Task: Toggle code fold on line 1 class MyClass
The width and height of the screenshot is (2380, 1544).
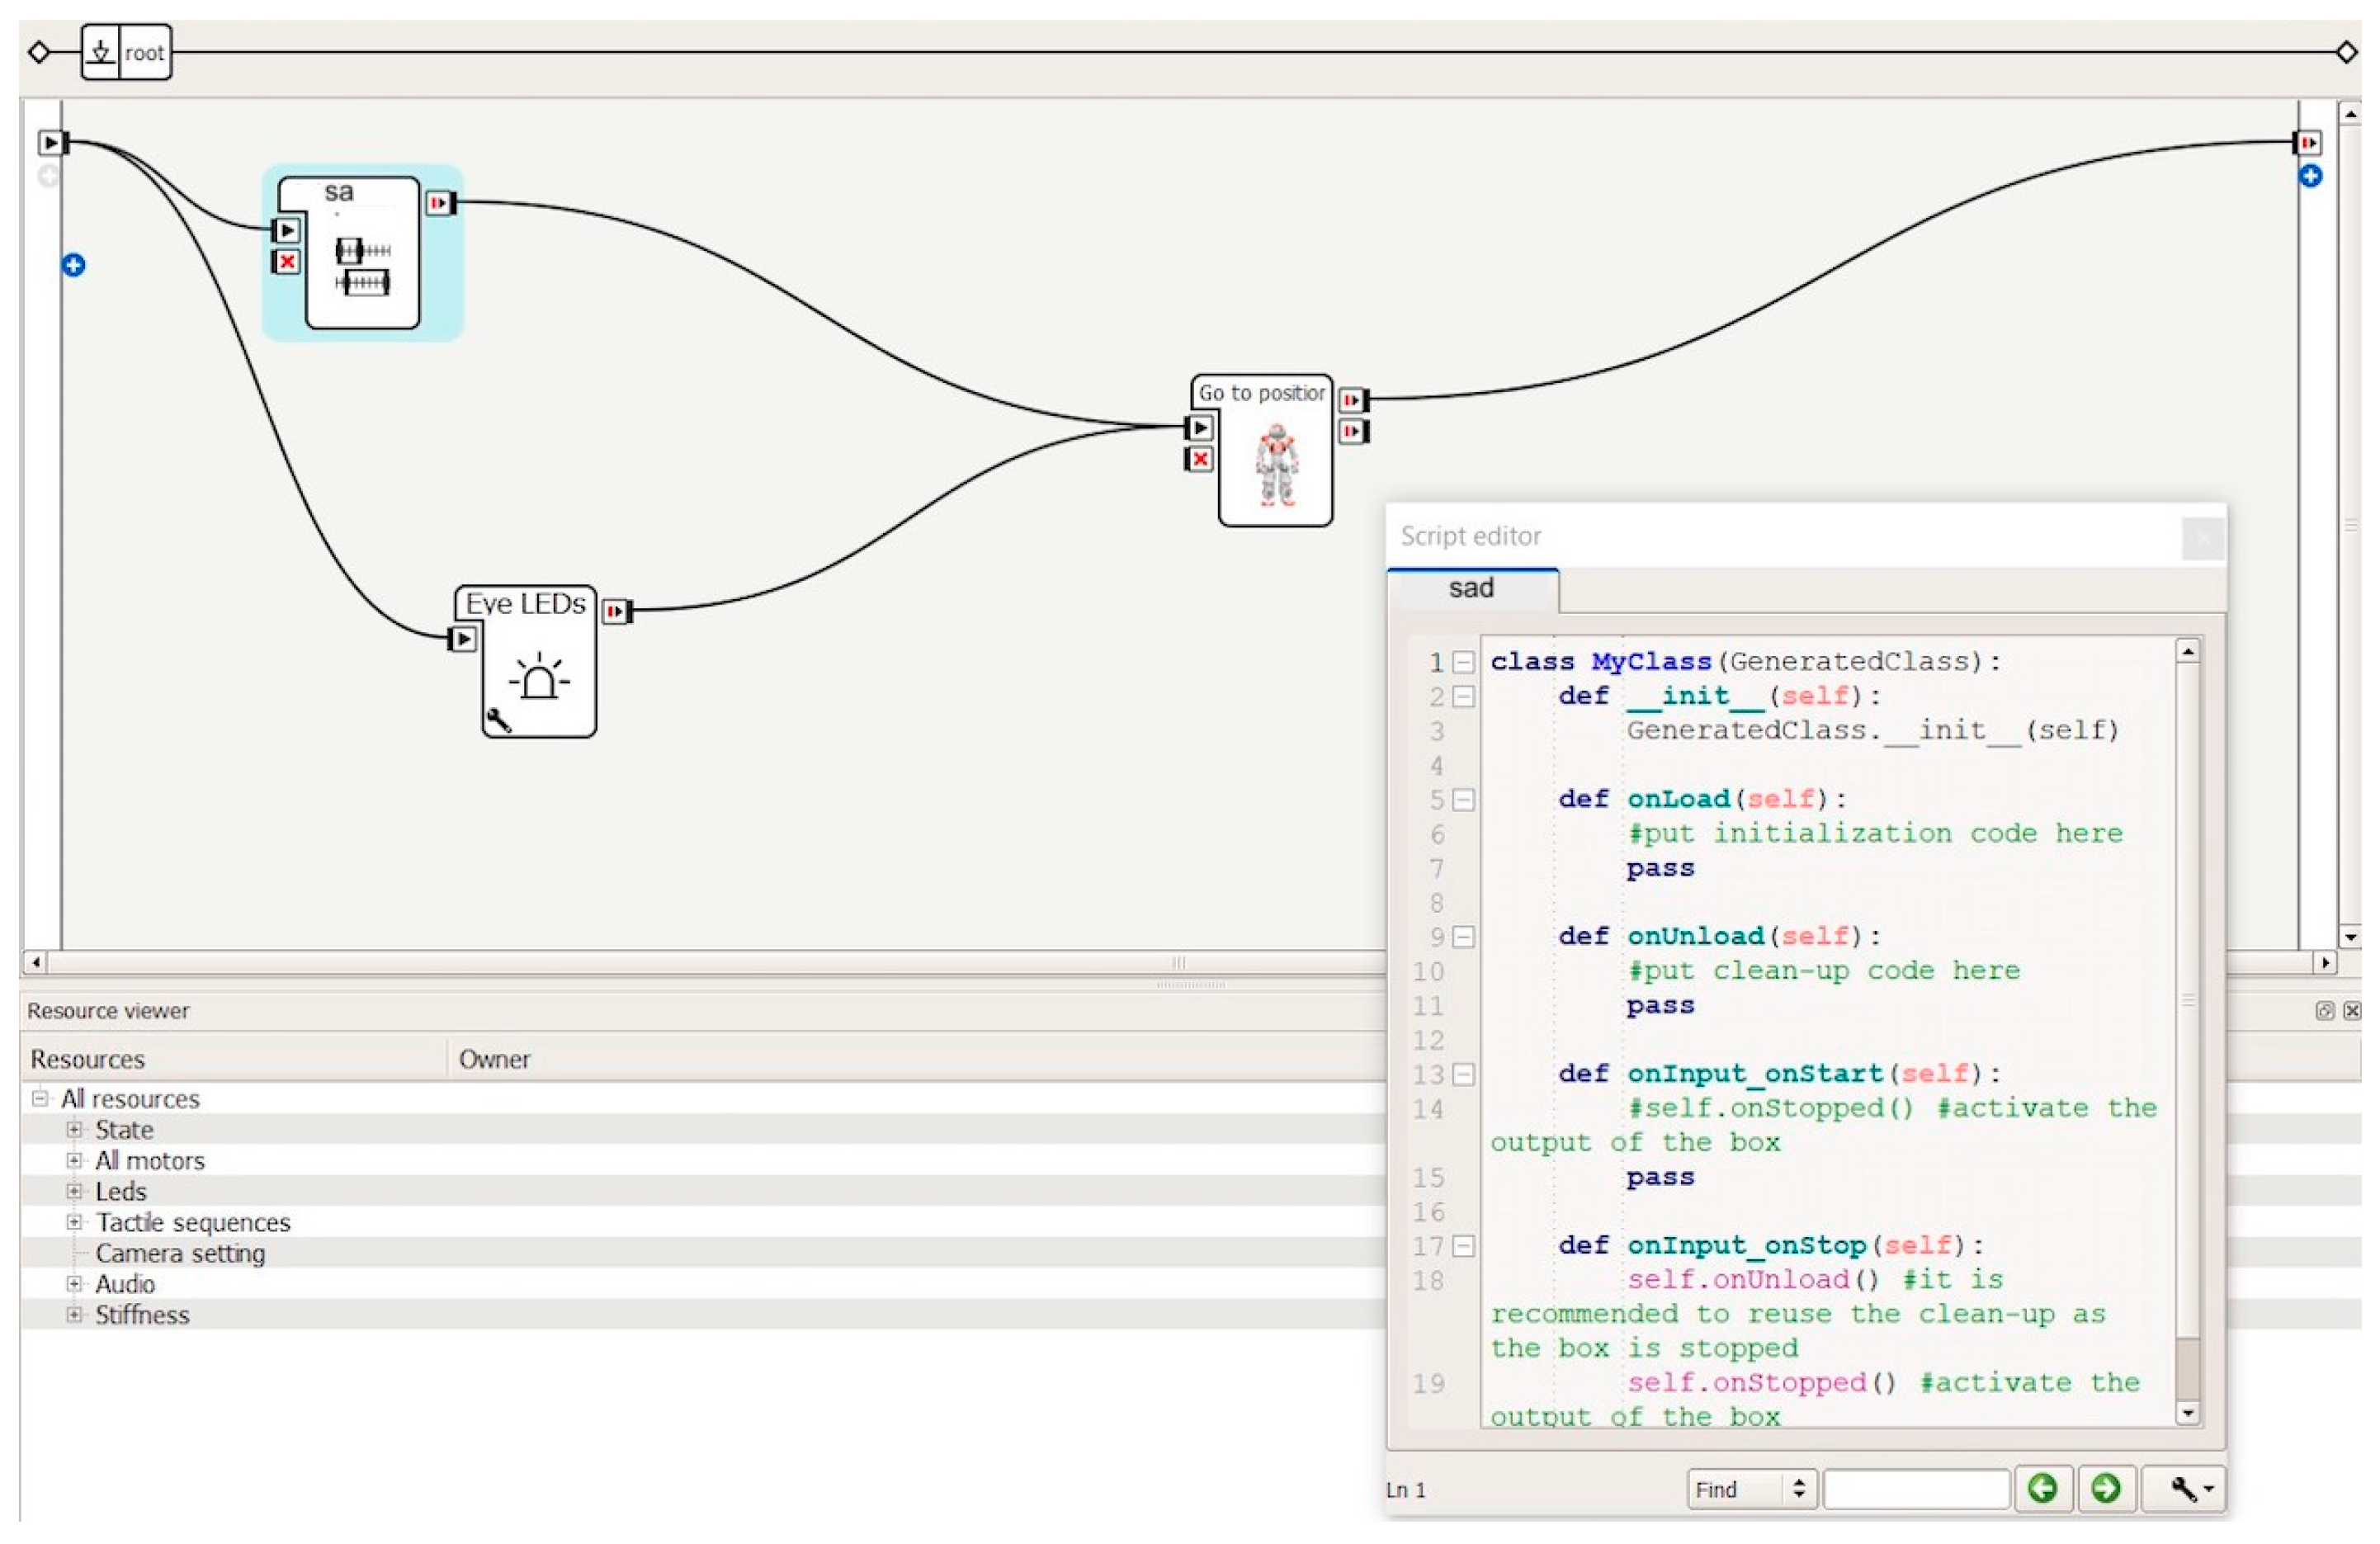Action: 1463,662
